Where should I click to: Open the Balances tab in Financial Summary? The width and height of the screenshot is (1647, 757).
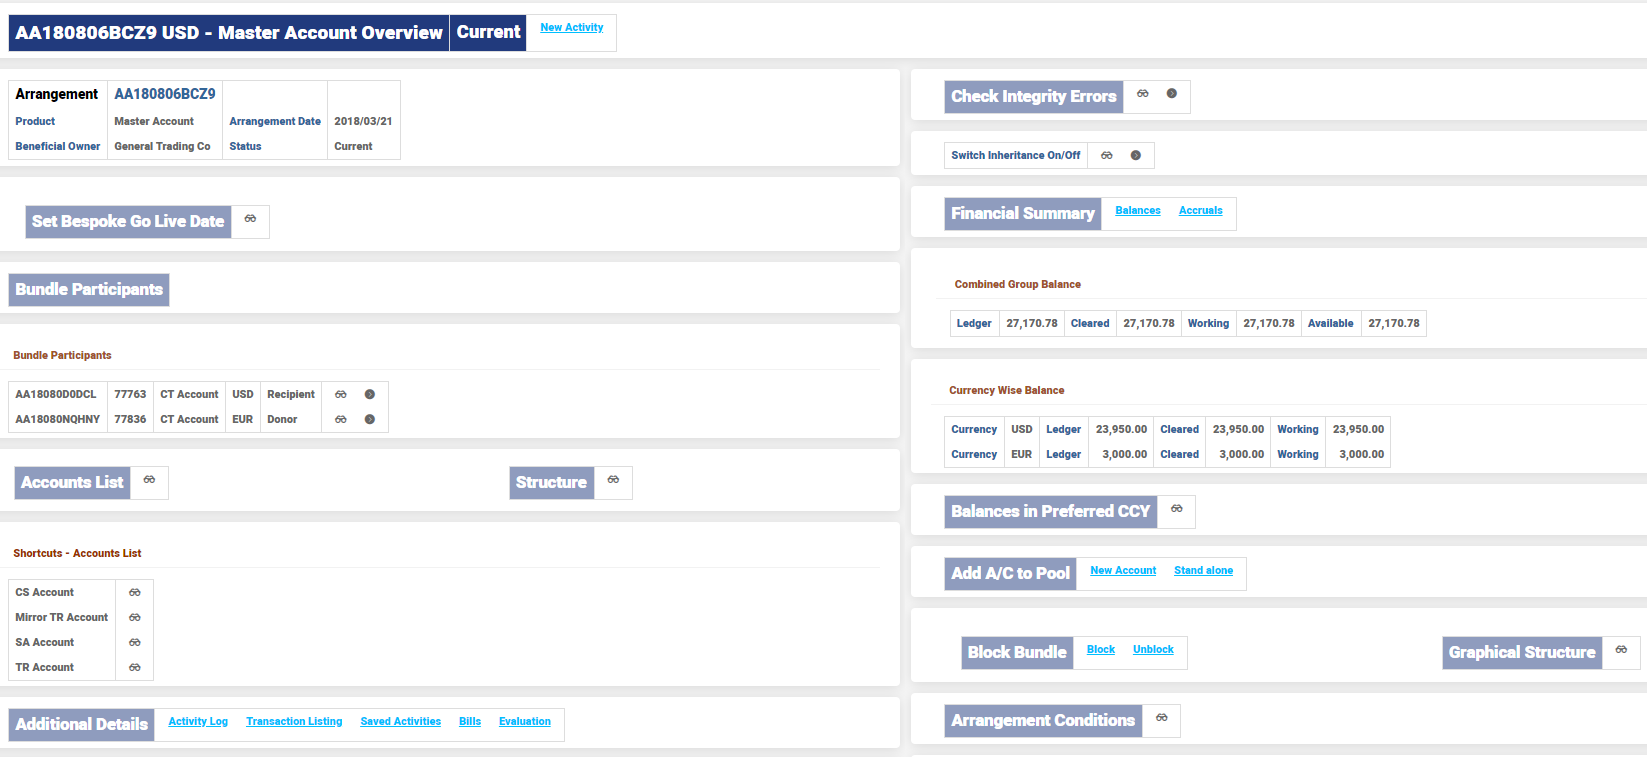pos(1137,211)
